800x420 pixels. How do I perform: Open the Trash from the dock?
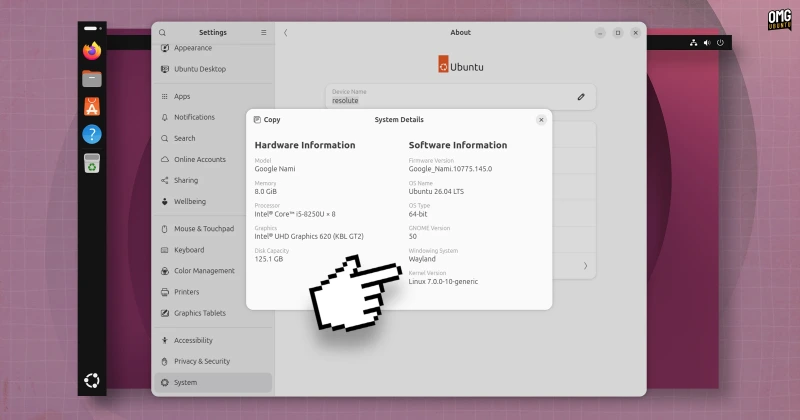92,162
